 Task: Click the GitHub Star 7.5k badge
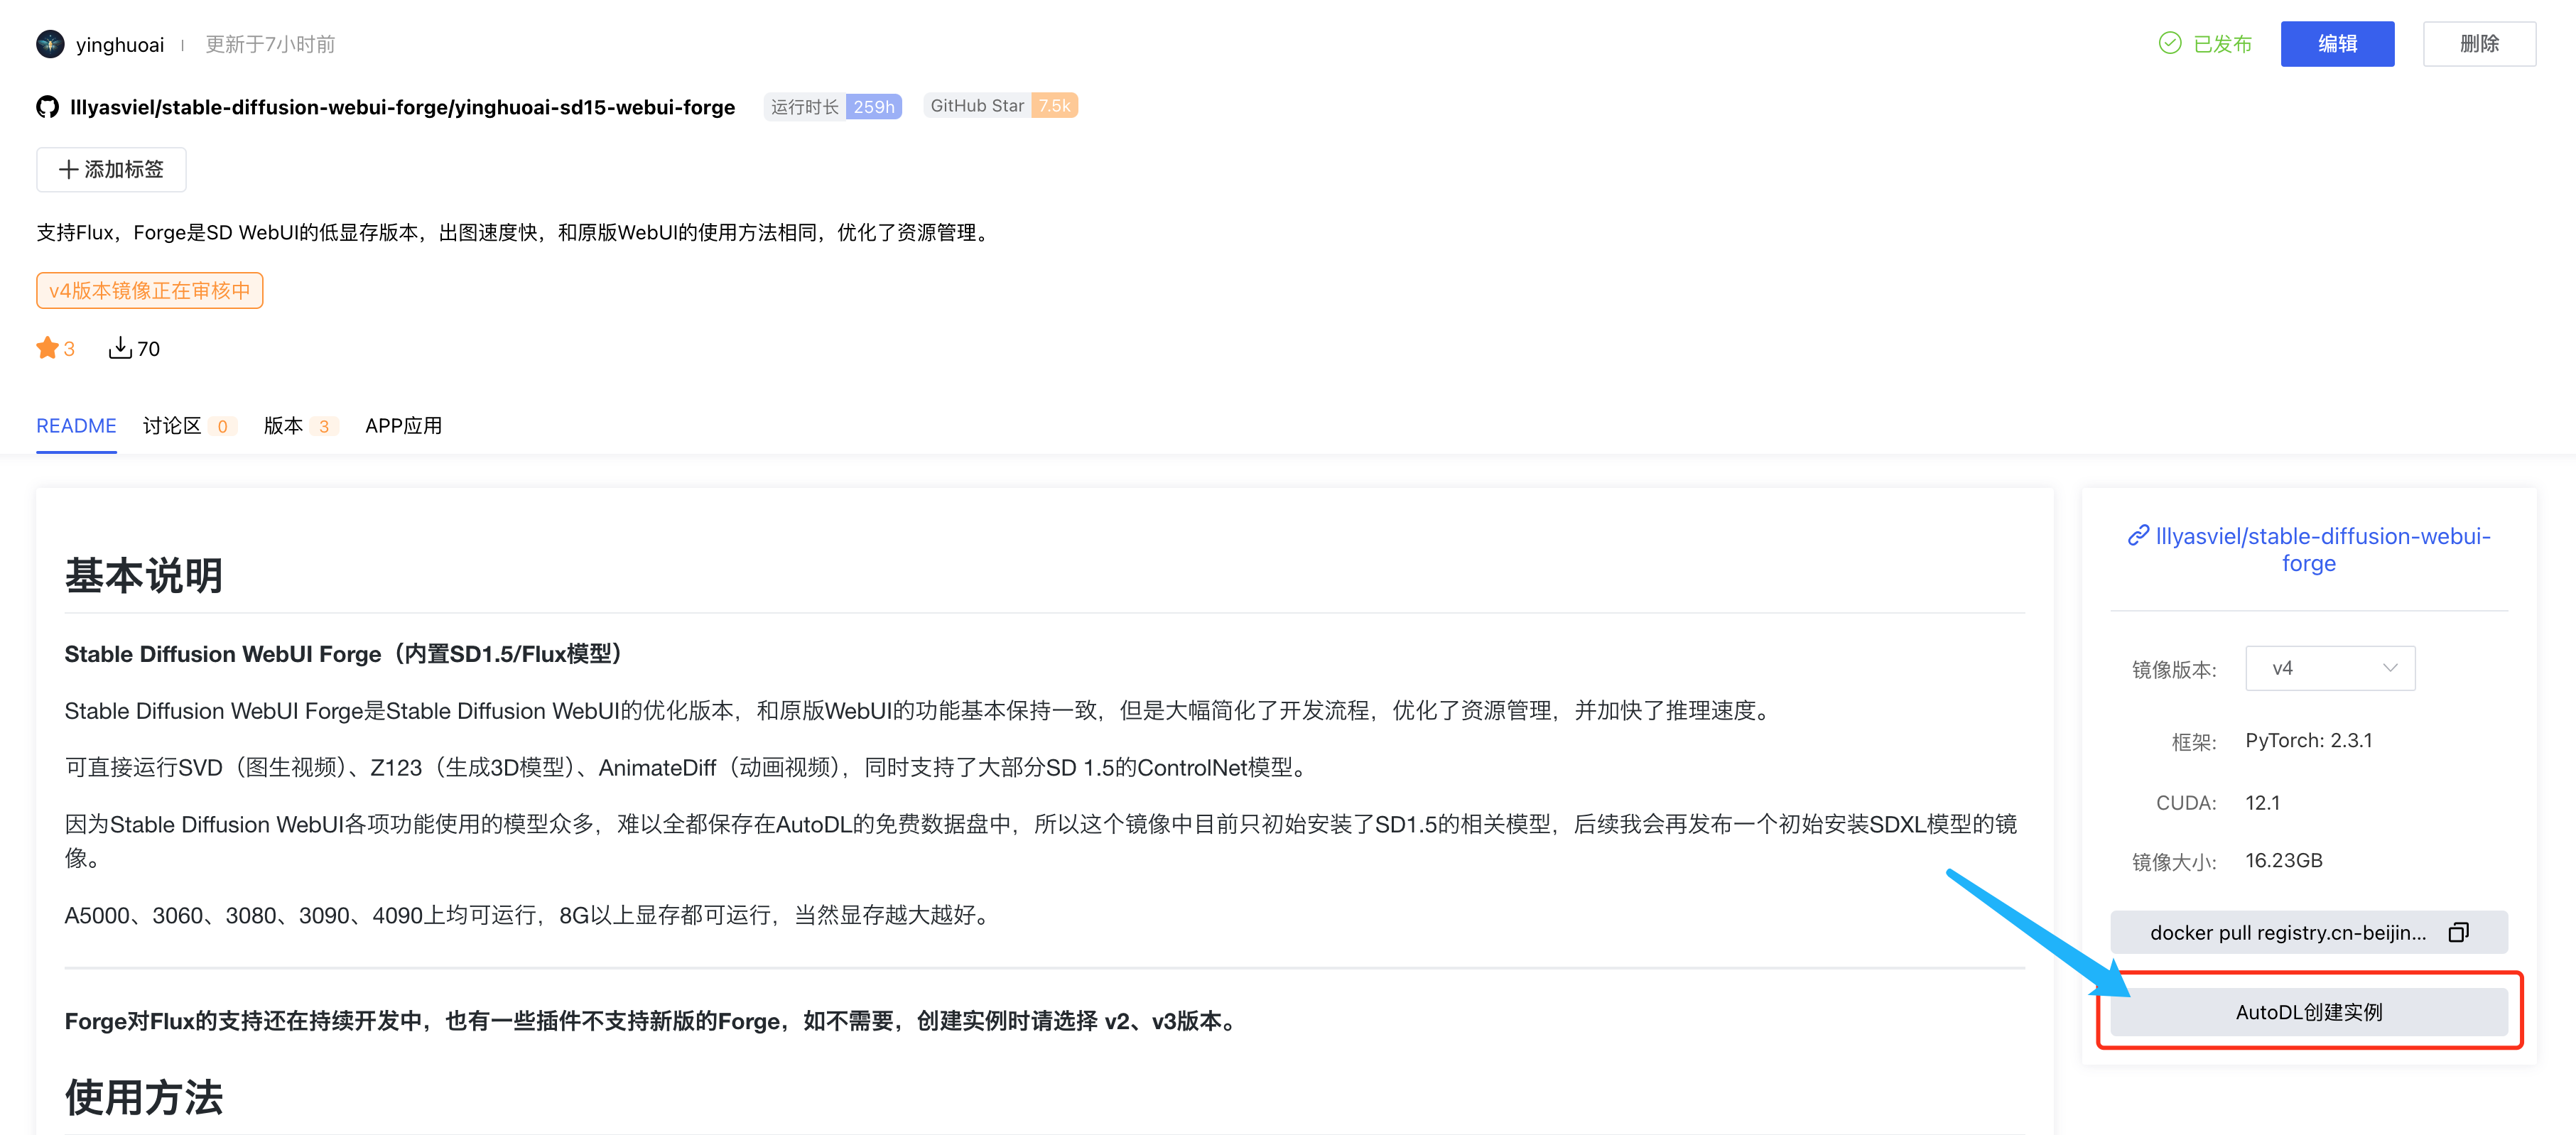click(1000, 105)
